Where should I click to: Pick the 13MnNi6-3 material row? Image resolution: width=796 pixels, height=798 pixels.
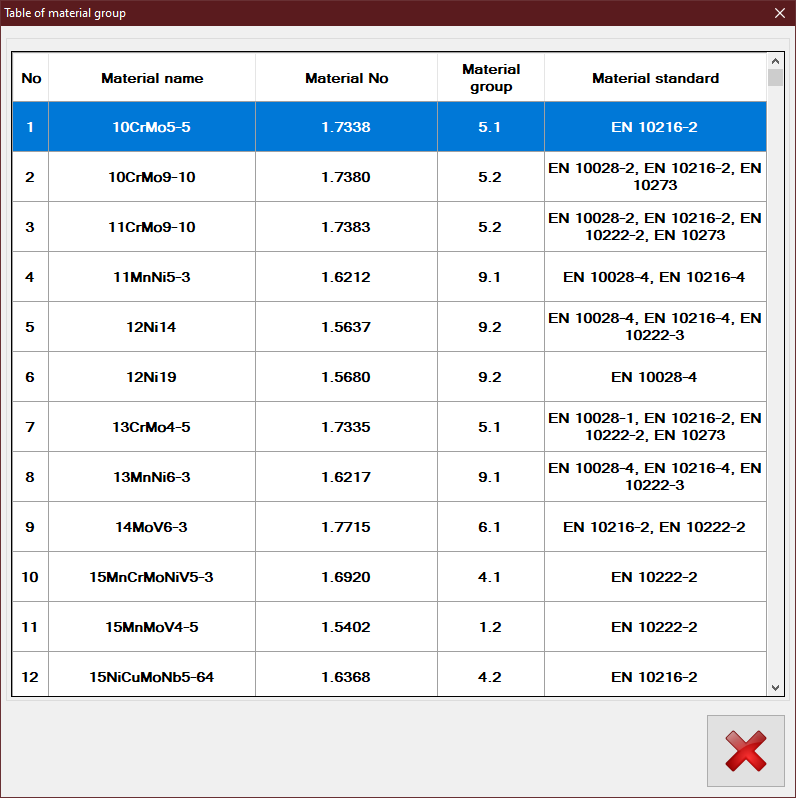152,477
